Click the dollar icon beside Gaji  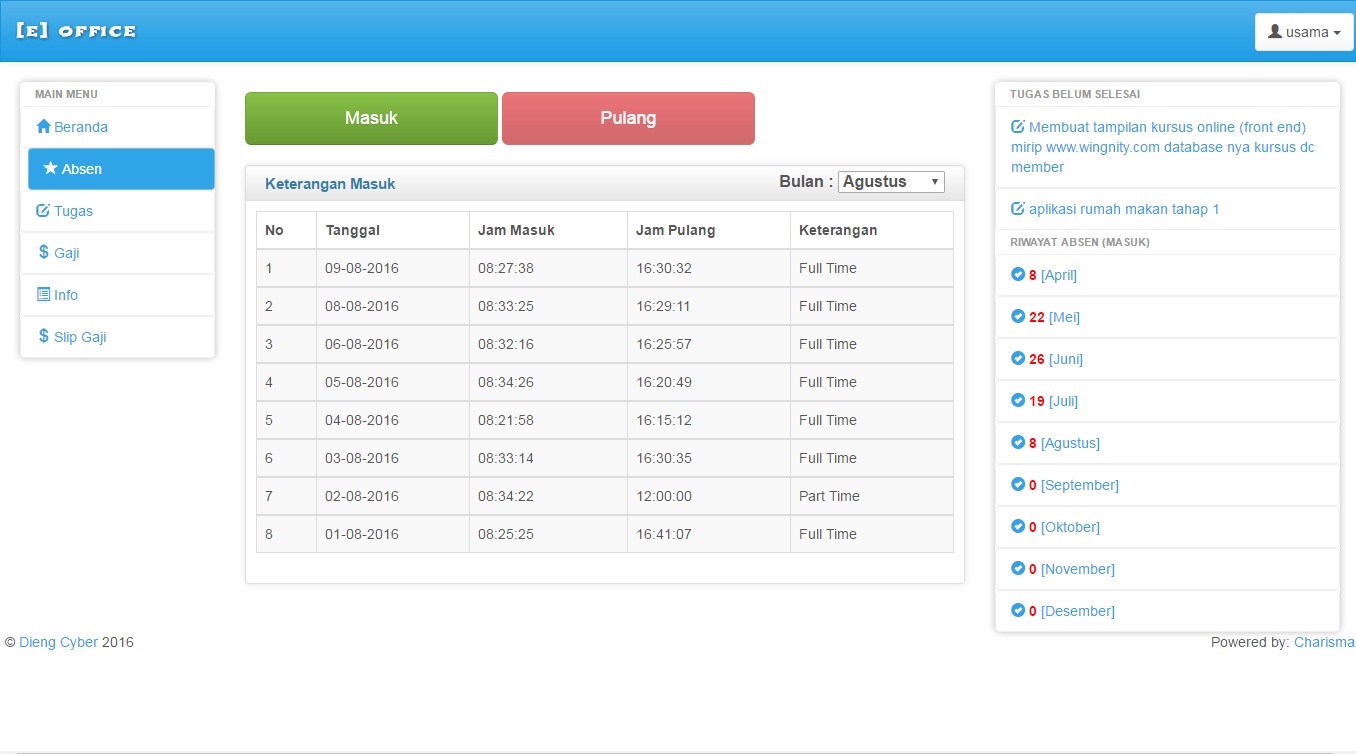pos(44,253)
